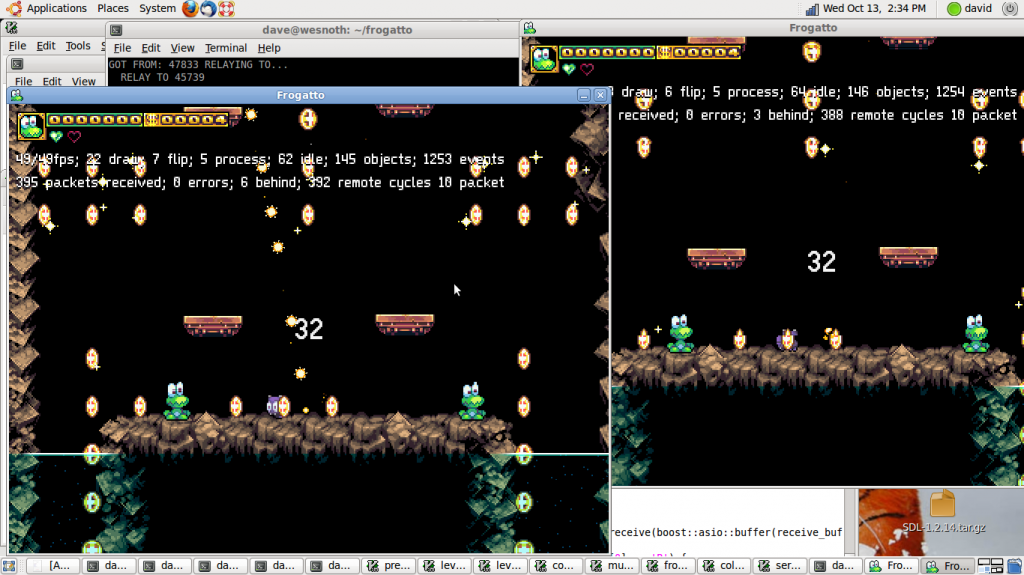Click the frog portrait in the right Frogatto HUD
Image resolution: width=1024 pixels, height=575 pixels.
(x=543, y=59)
